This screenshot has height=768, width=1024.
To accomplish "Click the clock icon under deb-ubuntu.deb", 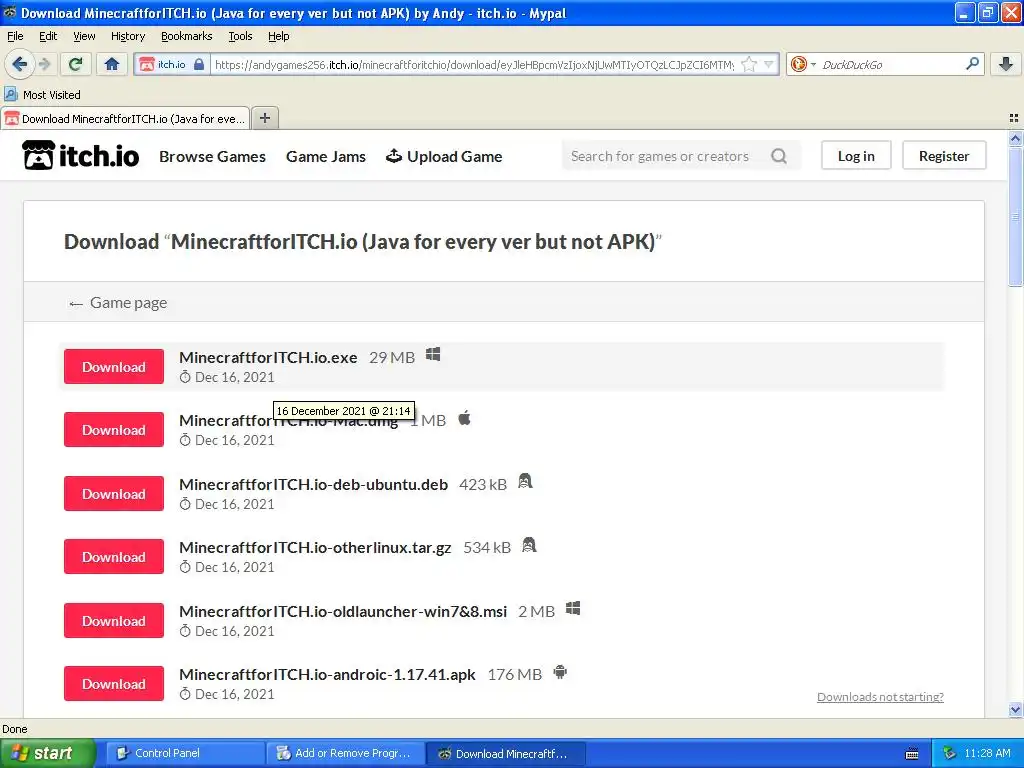I will (x=185, y=504).
